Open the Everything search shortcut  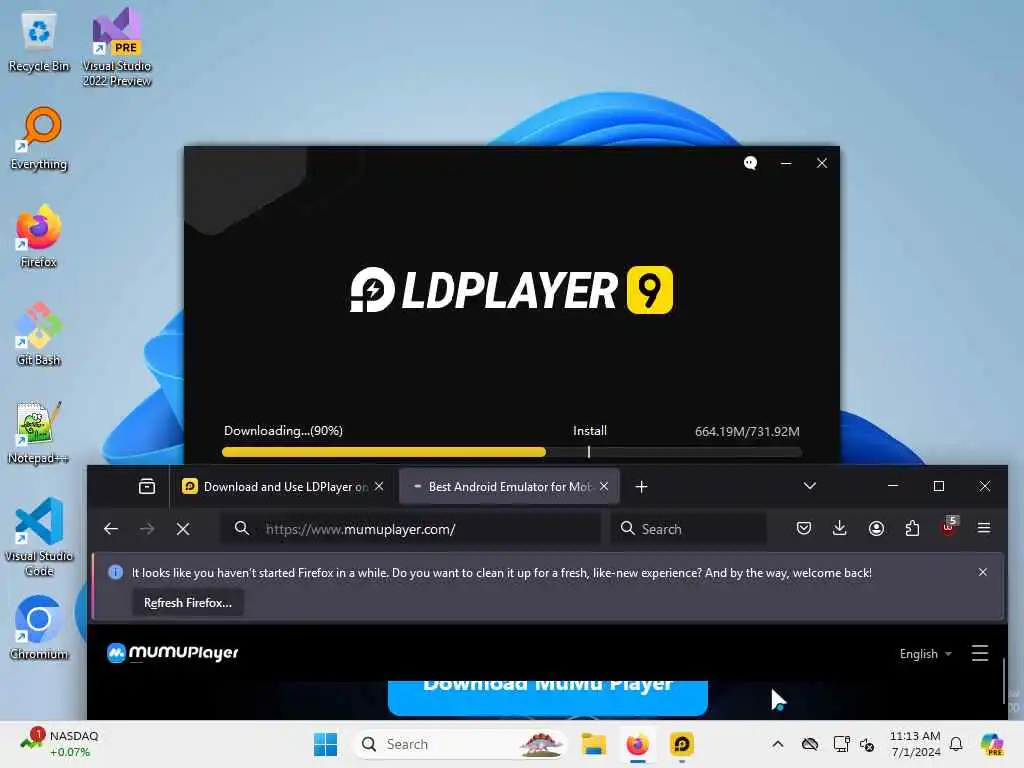point(39,138)
